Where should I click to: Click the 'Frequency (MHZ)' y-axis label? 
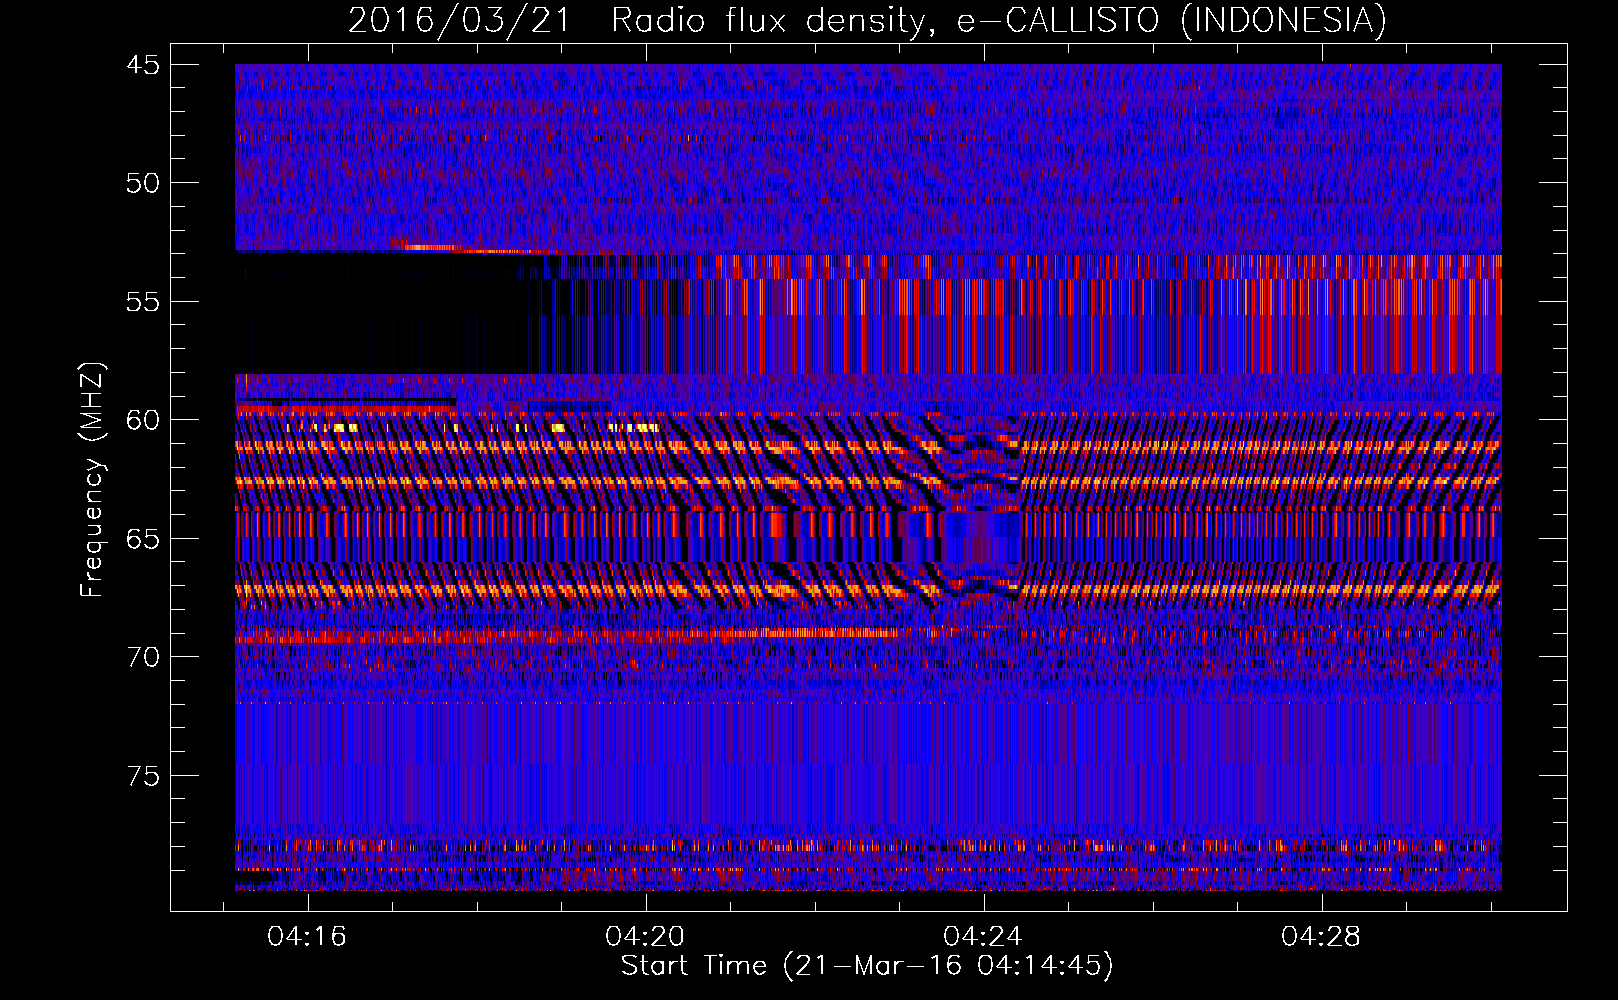[x=91, y=480]
